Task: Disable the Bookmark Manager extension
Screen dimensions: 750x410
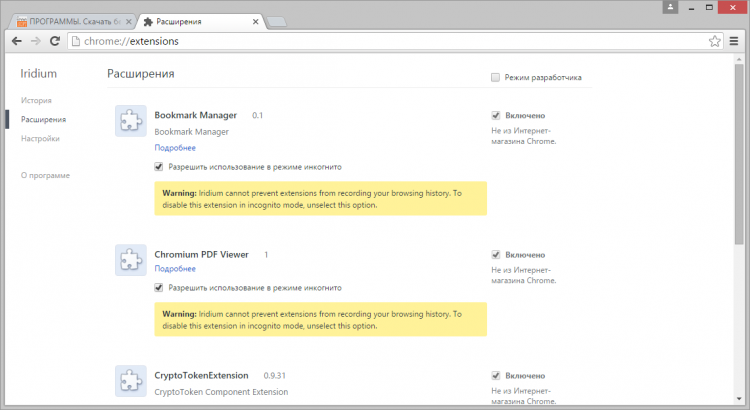Action: point(496,115)
